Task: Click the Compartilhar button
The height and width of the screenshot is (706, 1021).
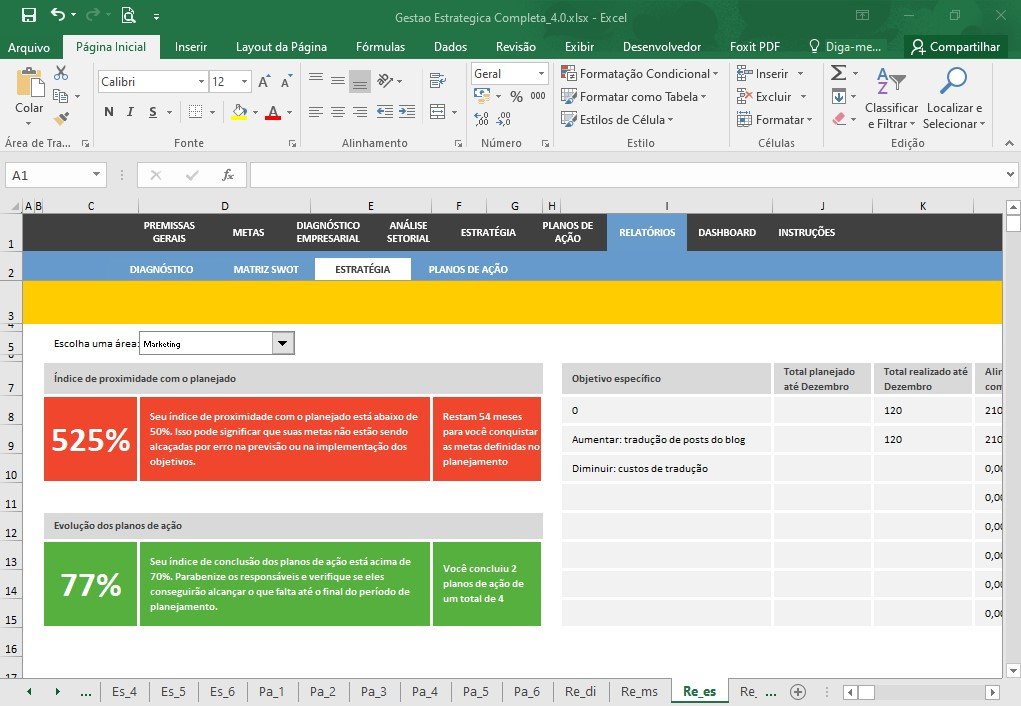Action: [x=955, y=47]
